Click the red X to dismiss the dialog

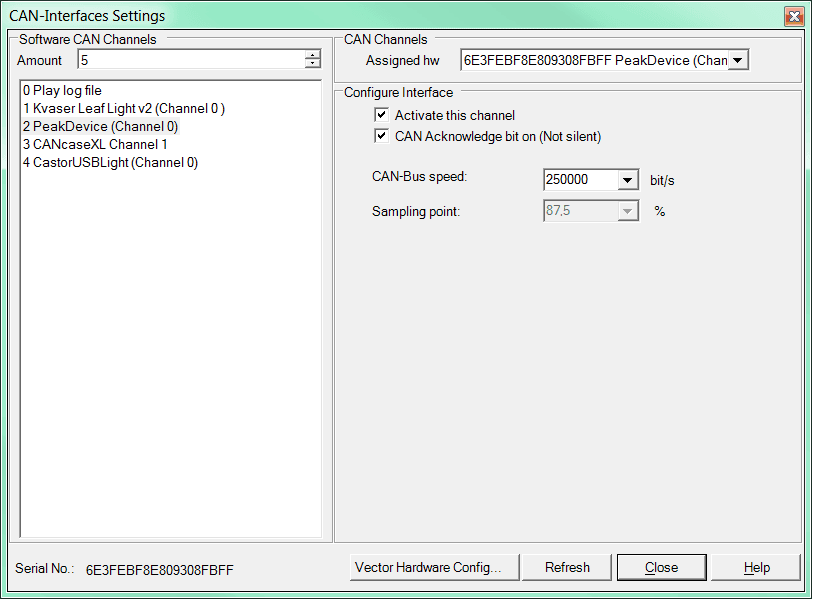pos(795,16)
